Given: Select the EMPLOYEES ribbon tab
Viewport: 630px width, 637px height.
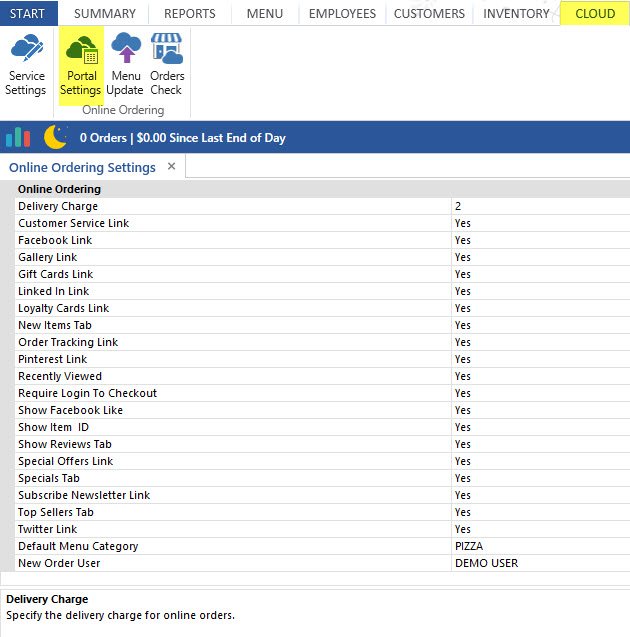Looking at the screenshot, I should [342, 13].
